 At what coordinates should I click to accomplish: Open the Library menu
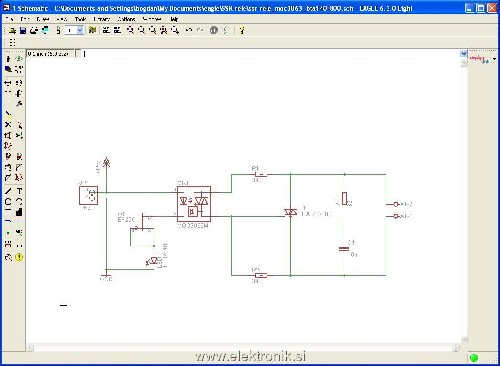(x=102, y=19)
